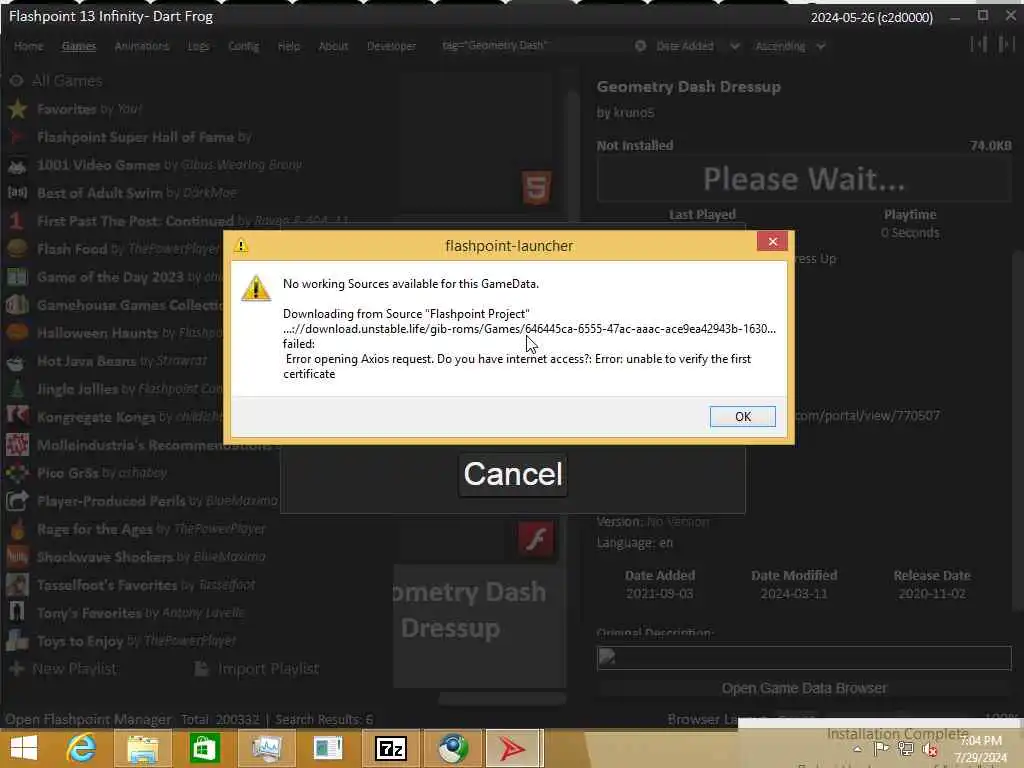Select Toys to Enjoy playlist

[x=121, y=641]
